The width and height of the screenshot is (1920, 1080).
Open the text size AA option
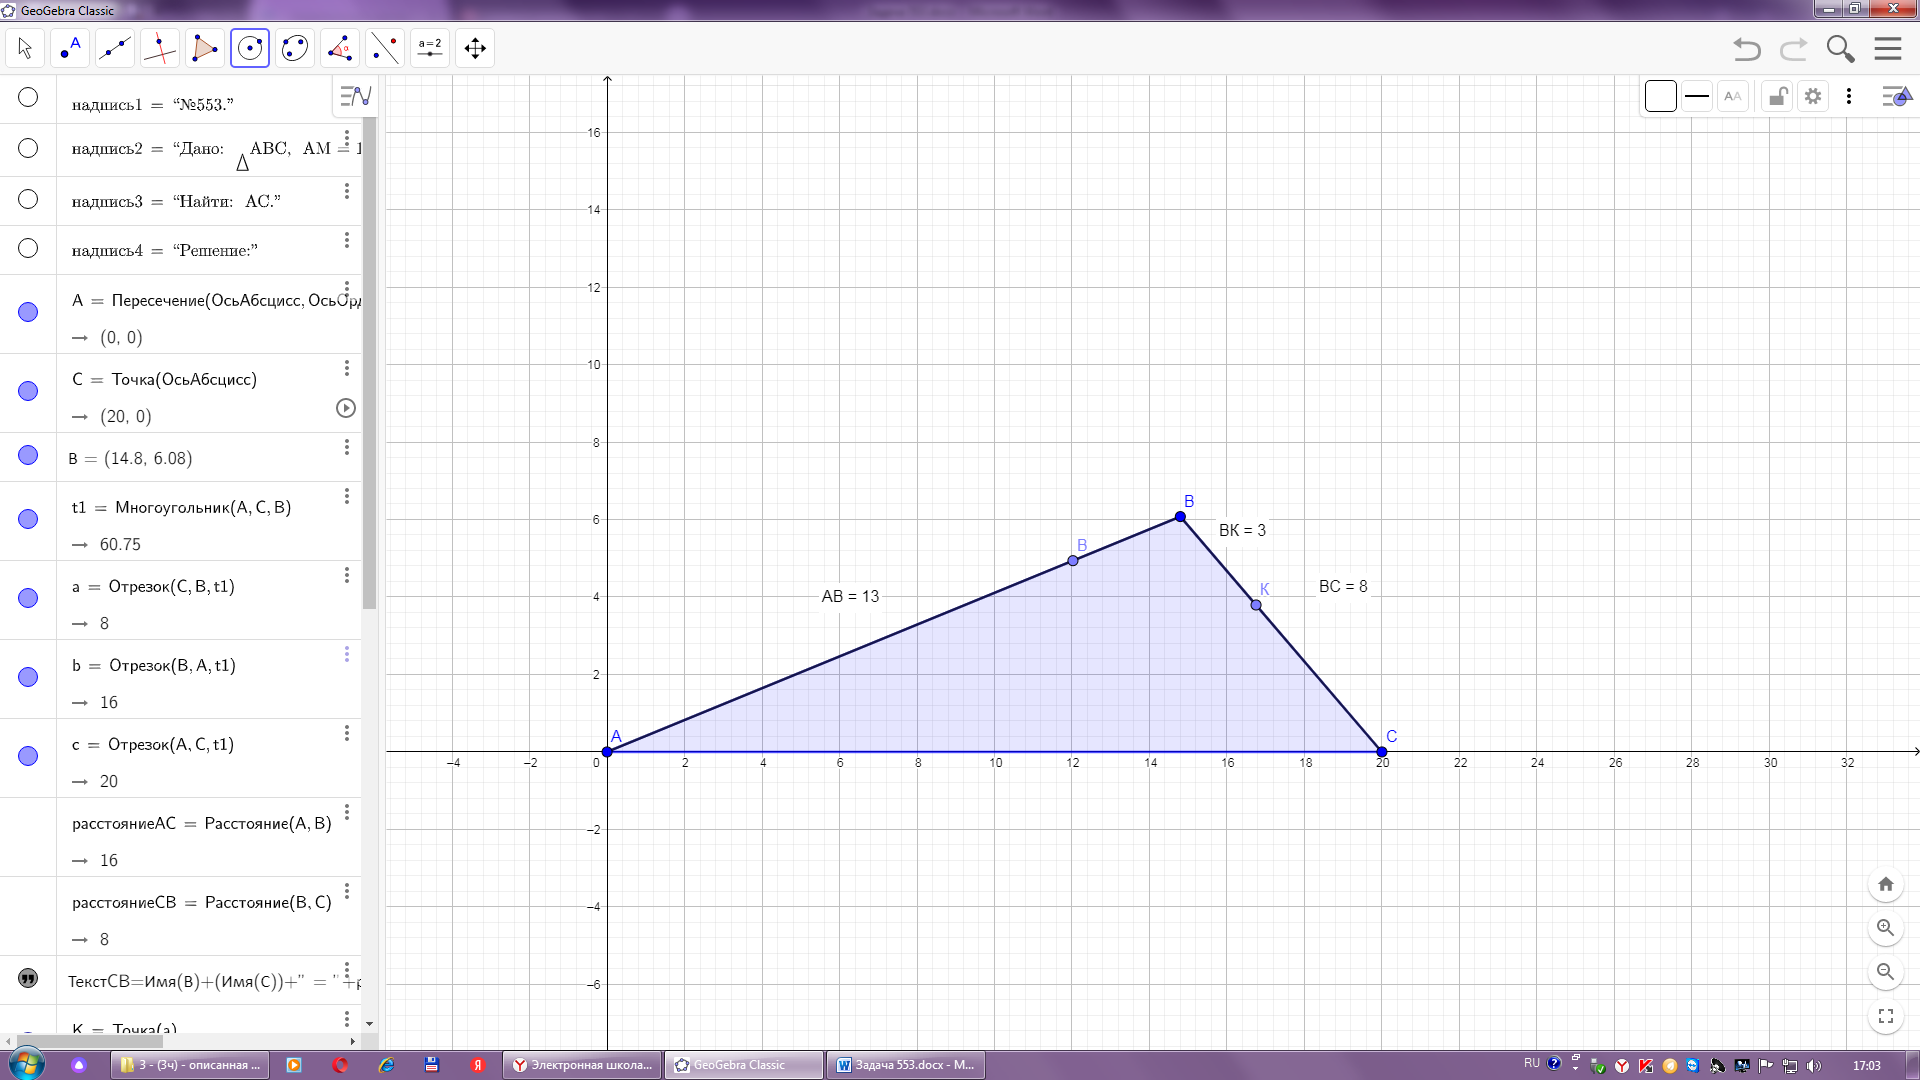(x=1733, y=96)
